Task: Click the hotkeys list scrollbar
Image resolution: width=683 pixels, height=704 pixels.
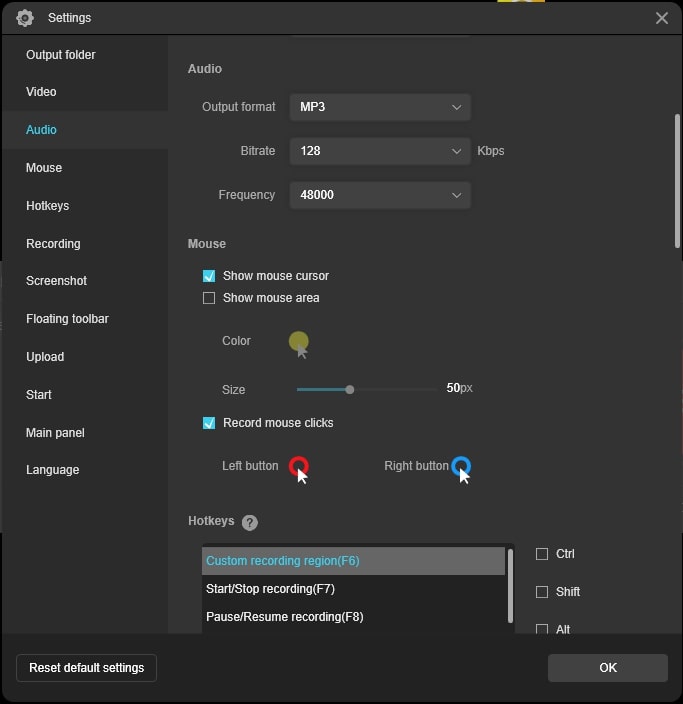Action: coord(510,586)
